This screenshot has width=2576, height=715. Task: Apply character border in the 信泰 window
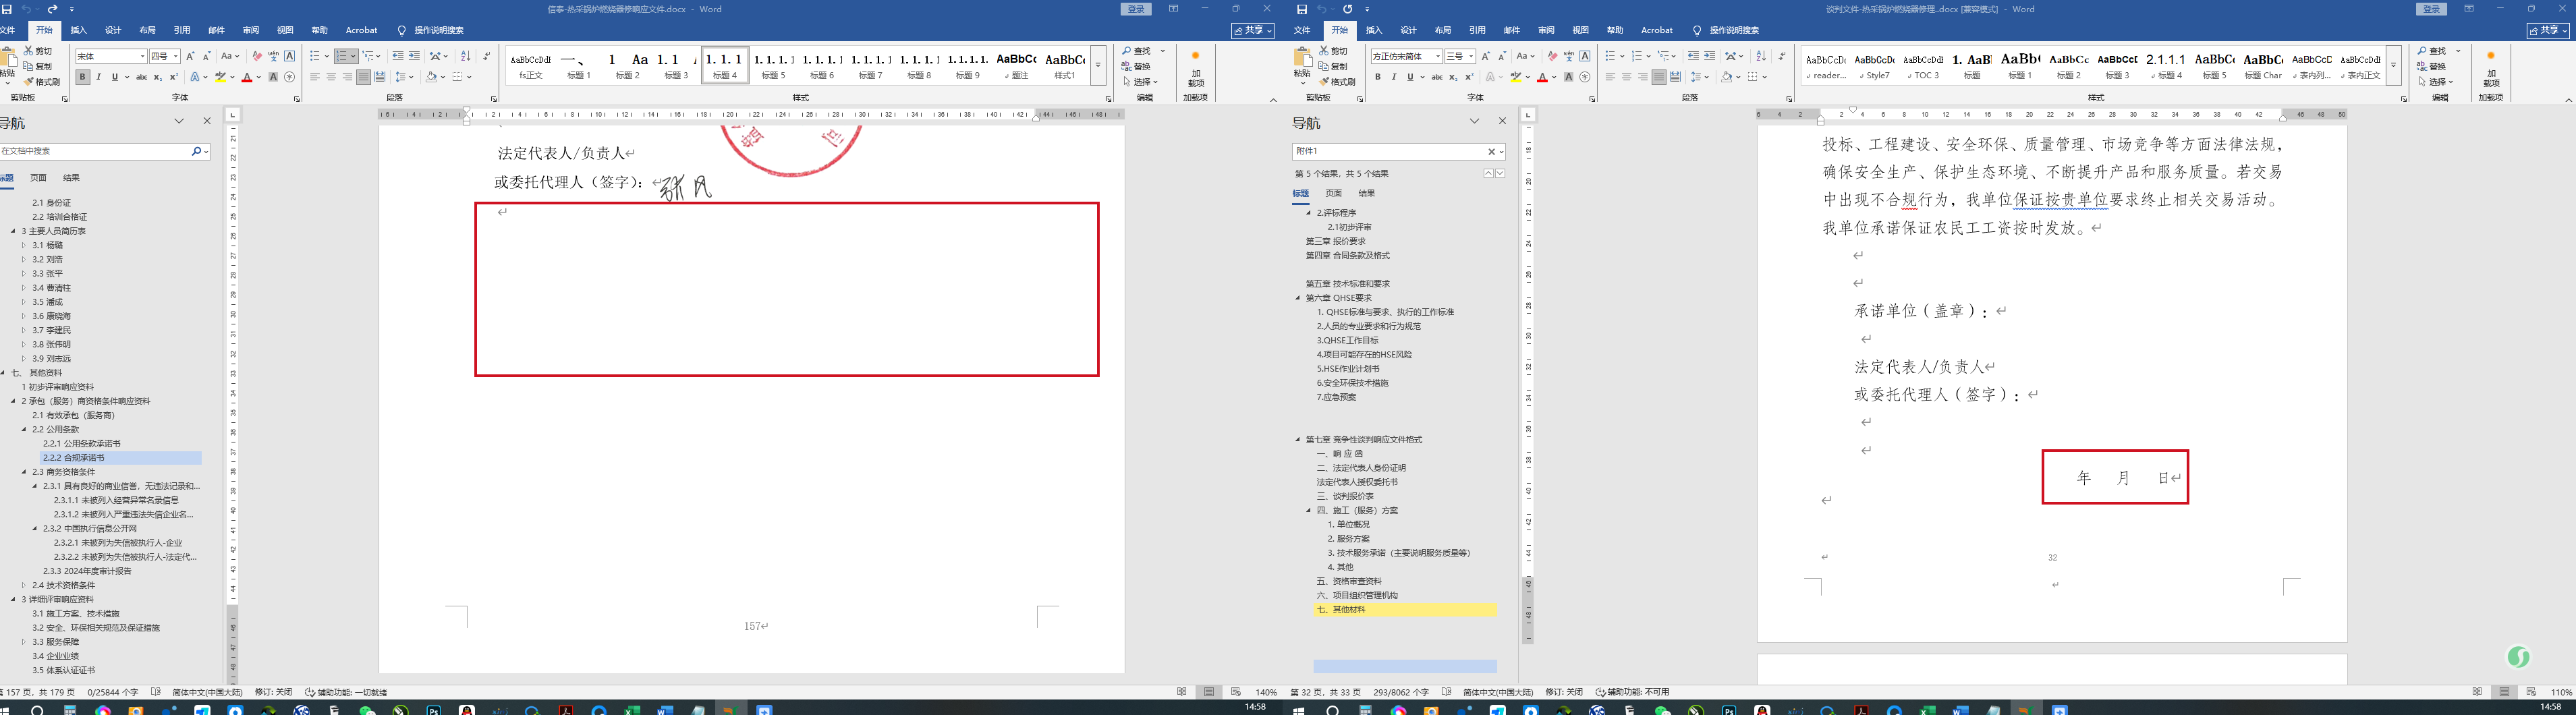[x=289, y=56]
